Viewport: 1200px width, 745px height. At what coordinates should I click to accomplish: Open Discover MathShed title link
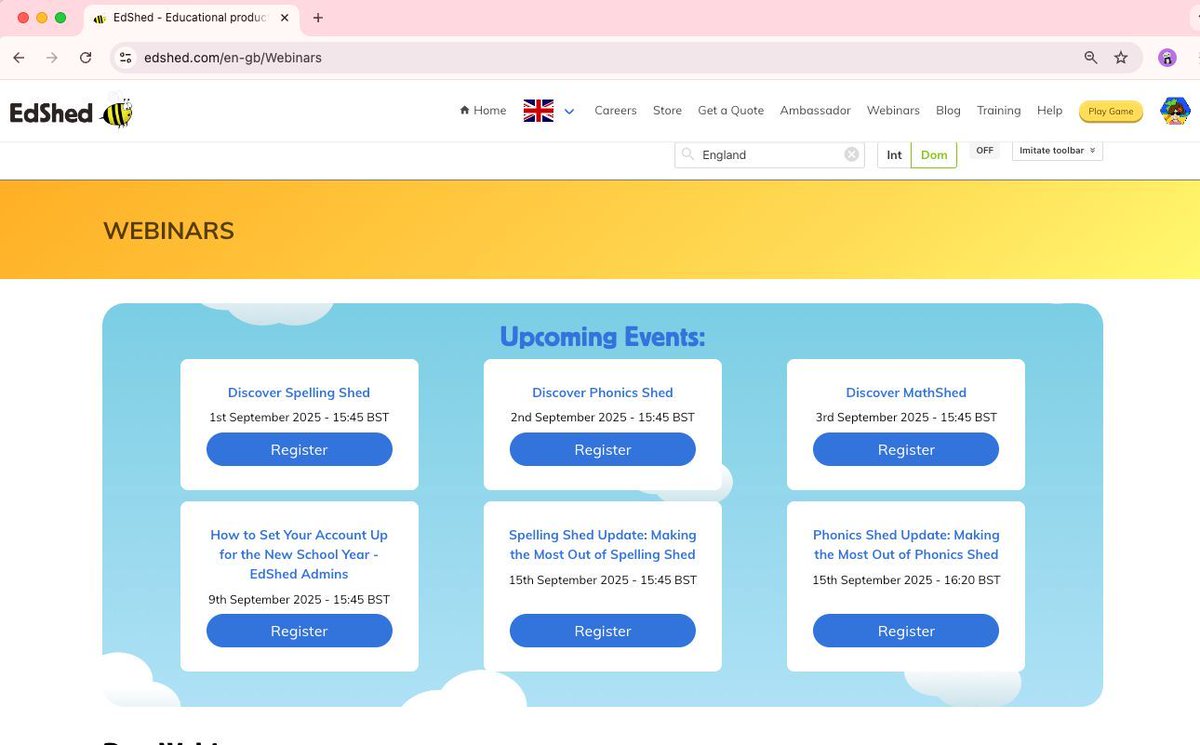(x=906, y=393)
